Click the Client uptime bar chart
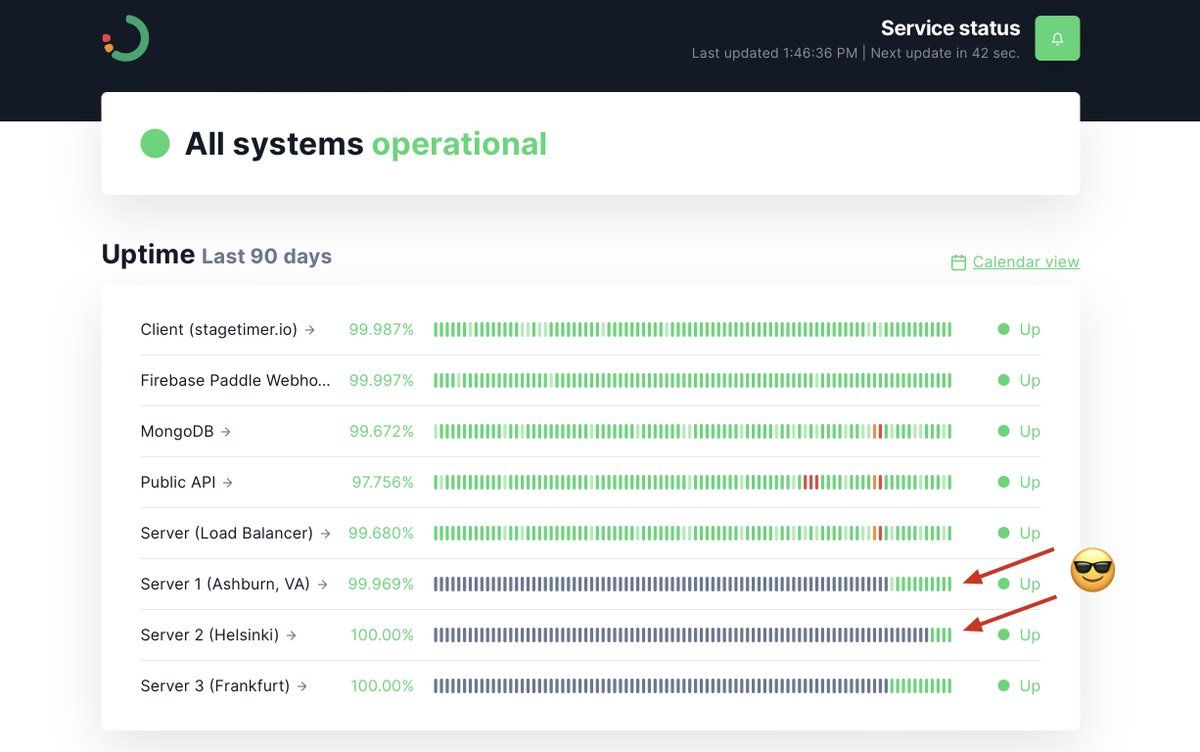The height and width of the screenshot is (752, 1200). point(692,330)
